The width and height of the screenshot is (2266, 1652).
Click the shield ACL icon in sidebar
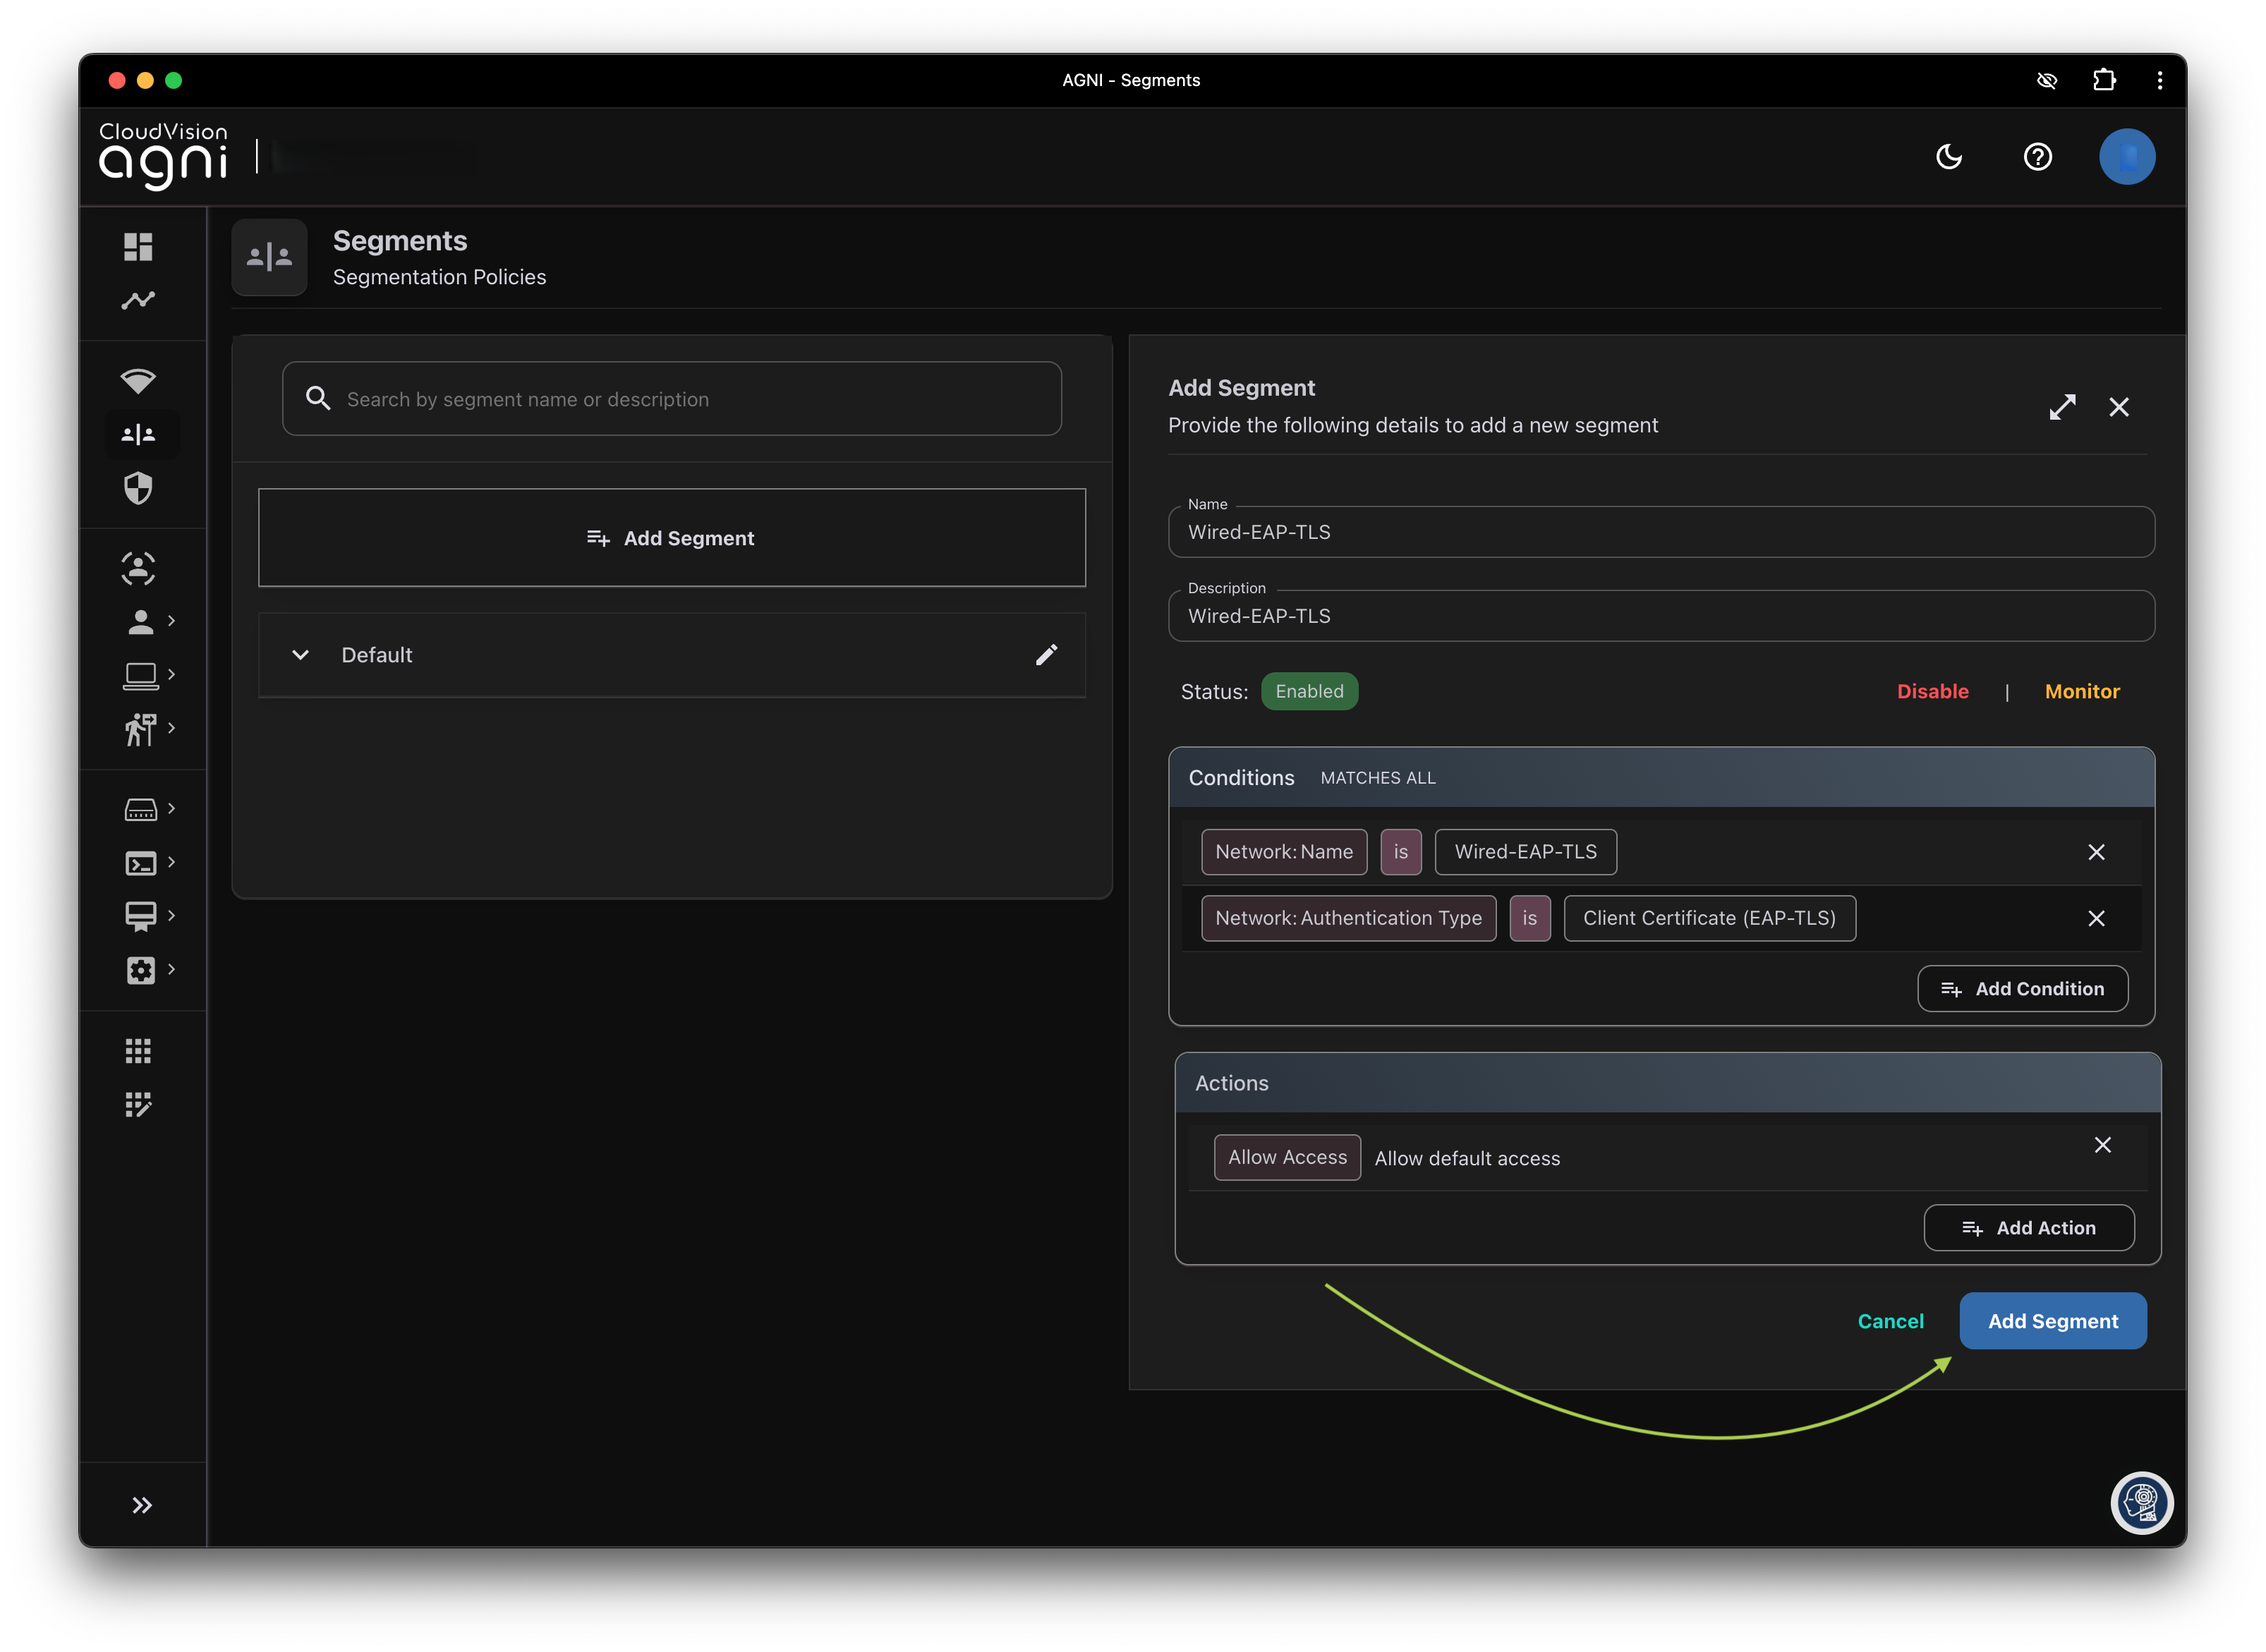coord(138,488)
